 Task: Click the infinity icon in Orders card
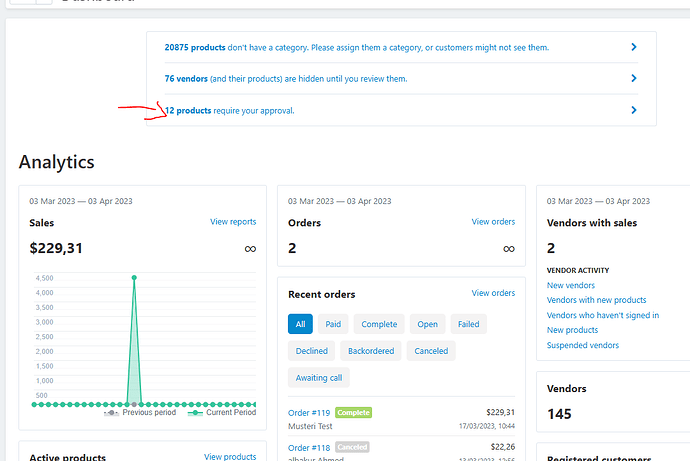(509, 249)
